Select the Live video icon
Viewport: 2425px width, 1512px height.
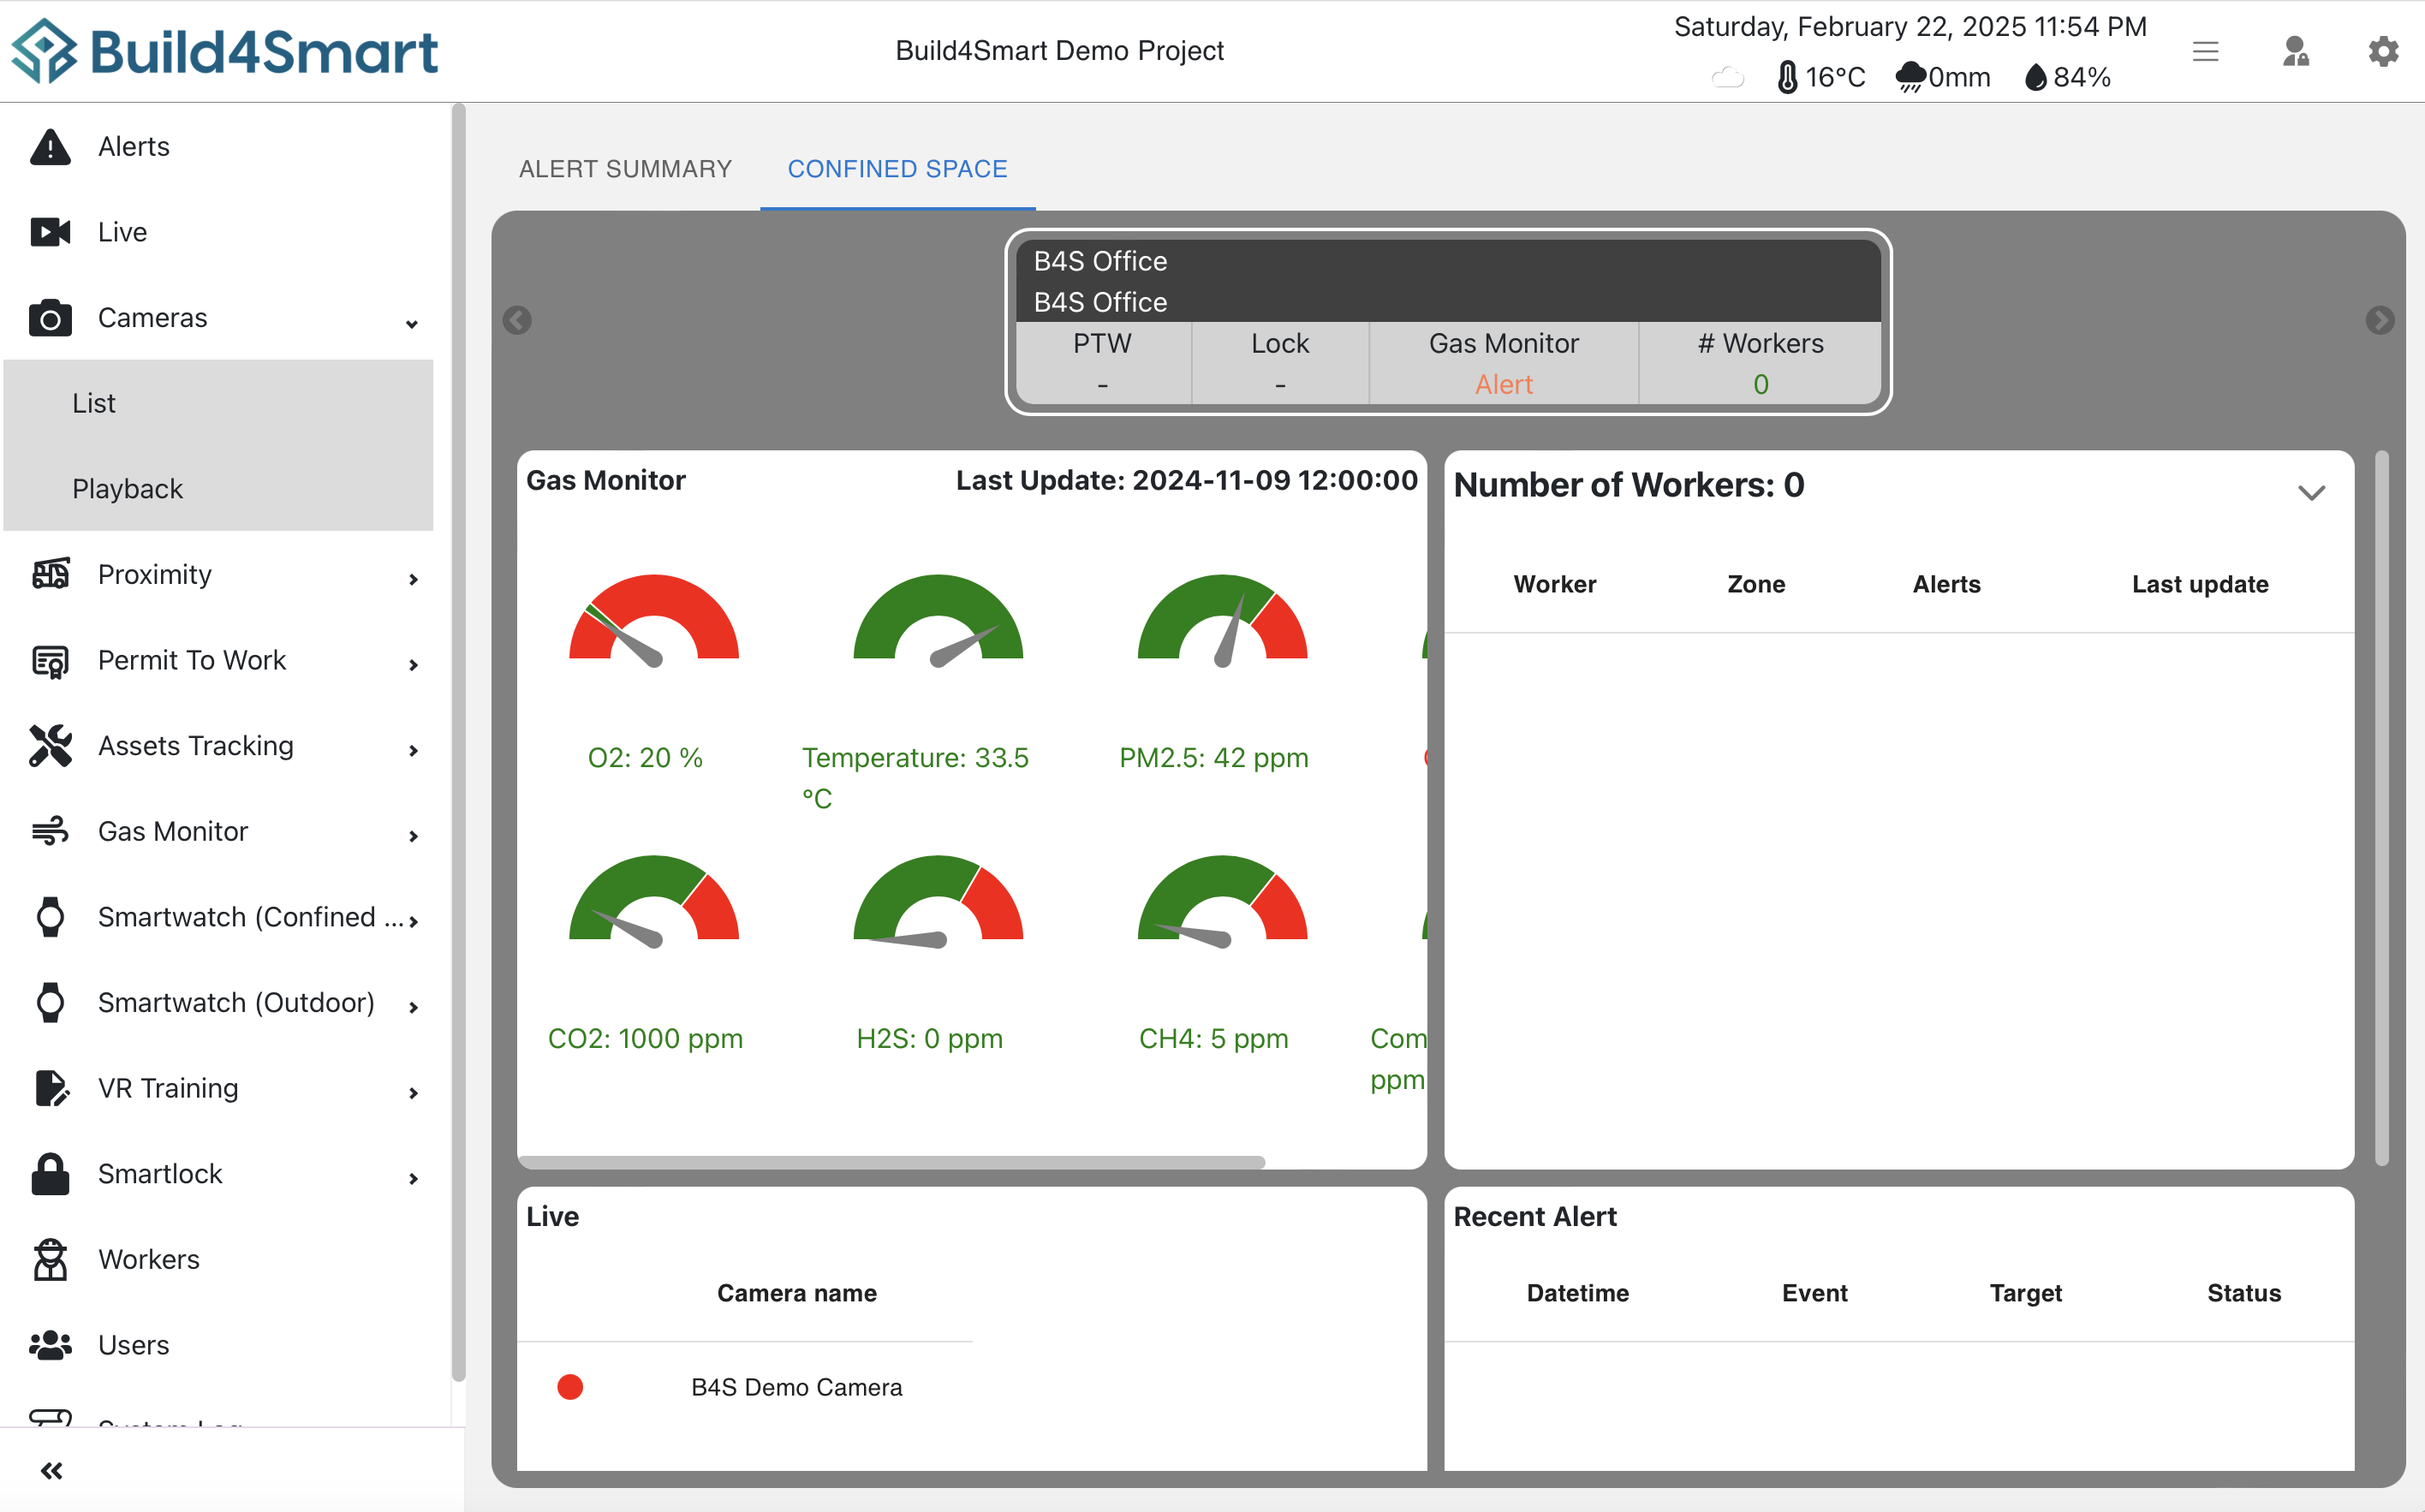[49, 231]
